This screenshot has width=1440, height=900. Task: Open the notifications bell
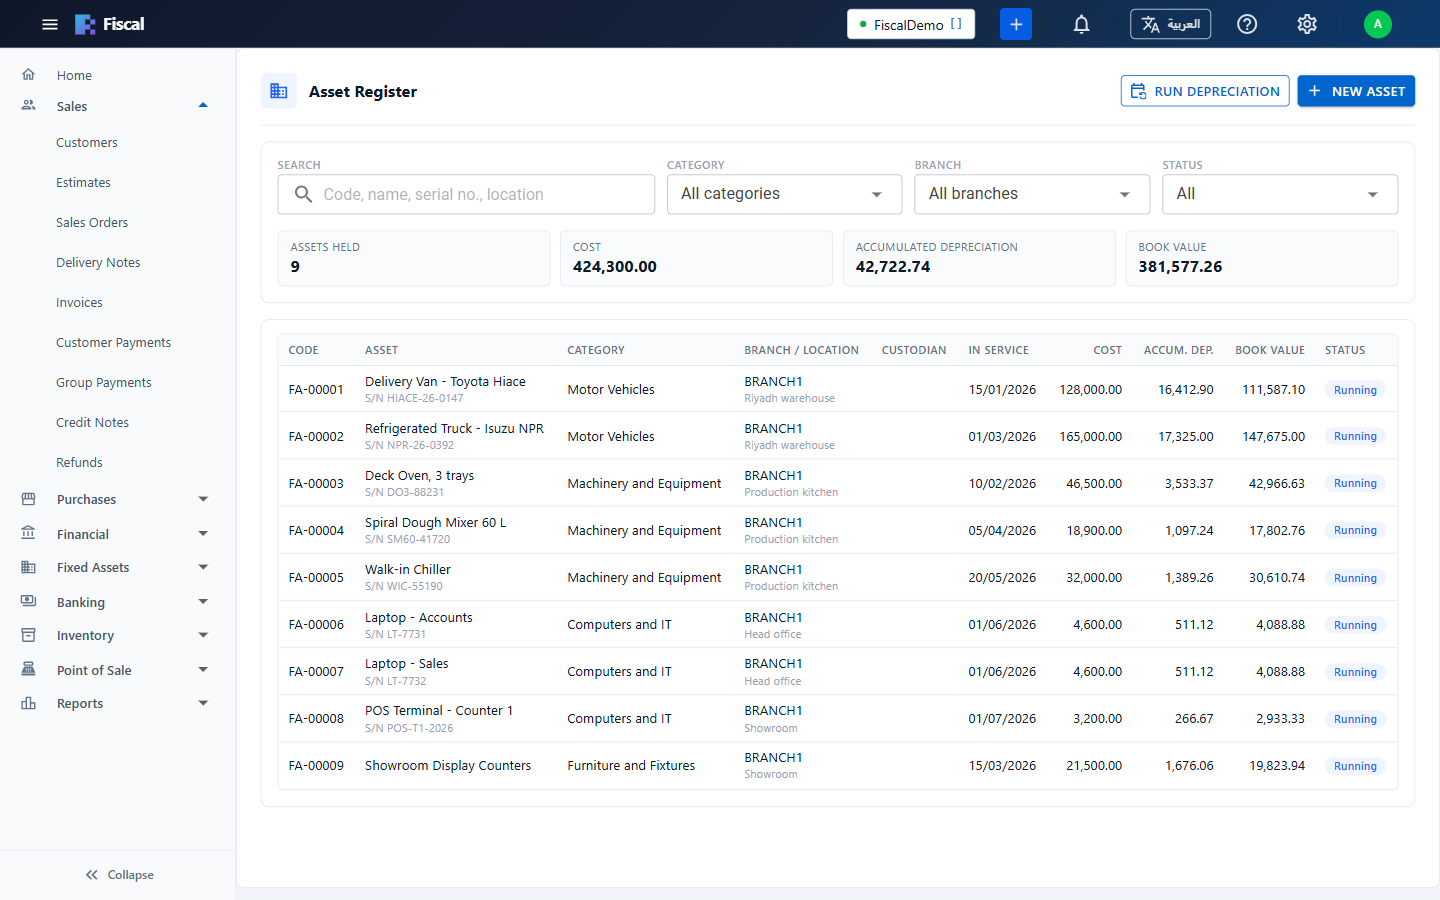pos(1081,24)
